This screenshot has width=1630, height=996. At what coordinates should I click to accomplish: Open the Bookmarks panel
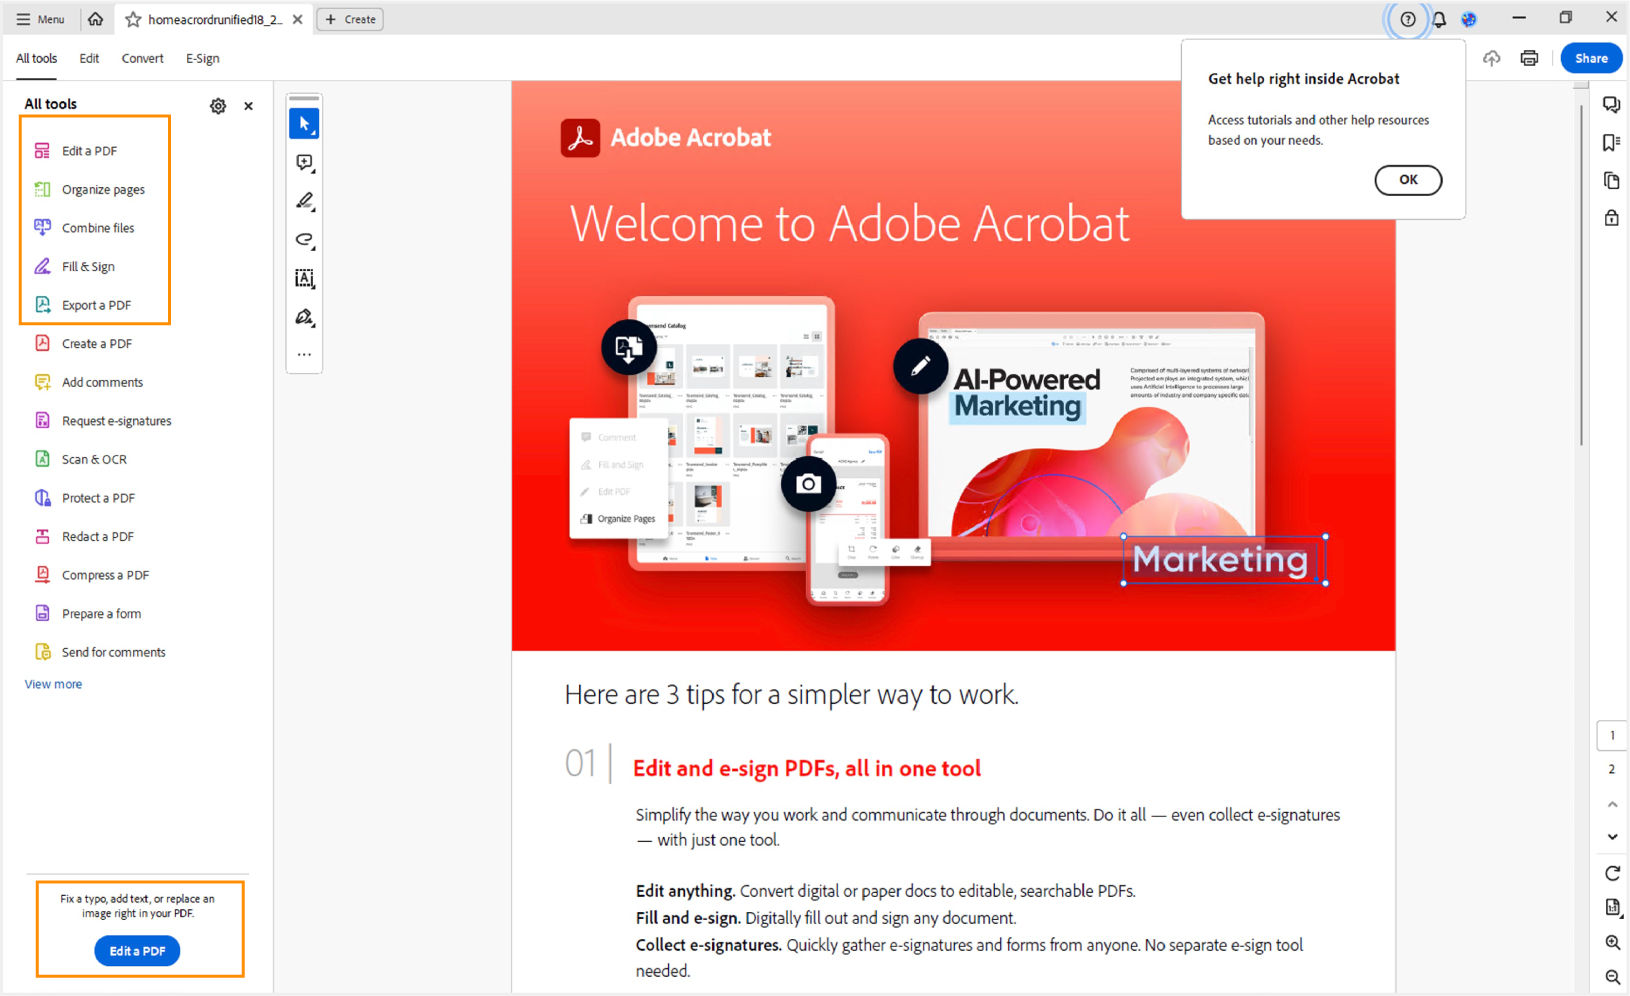pos(1611,142)
